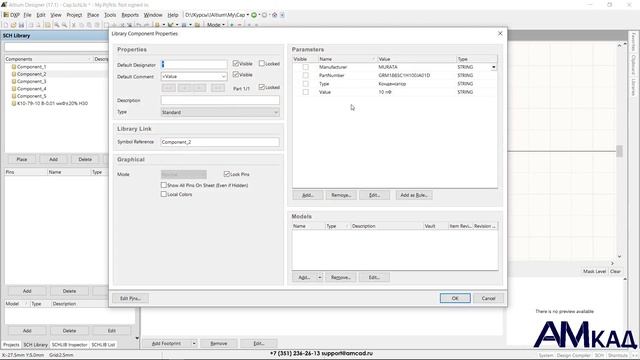Enable Show All Pins On Sheet checkbox
640x360 pixels.
(164, 185)
